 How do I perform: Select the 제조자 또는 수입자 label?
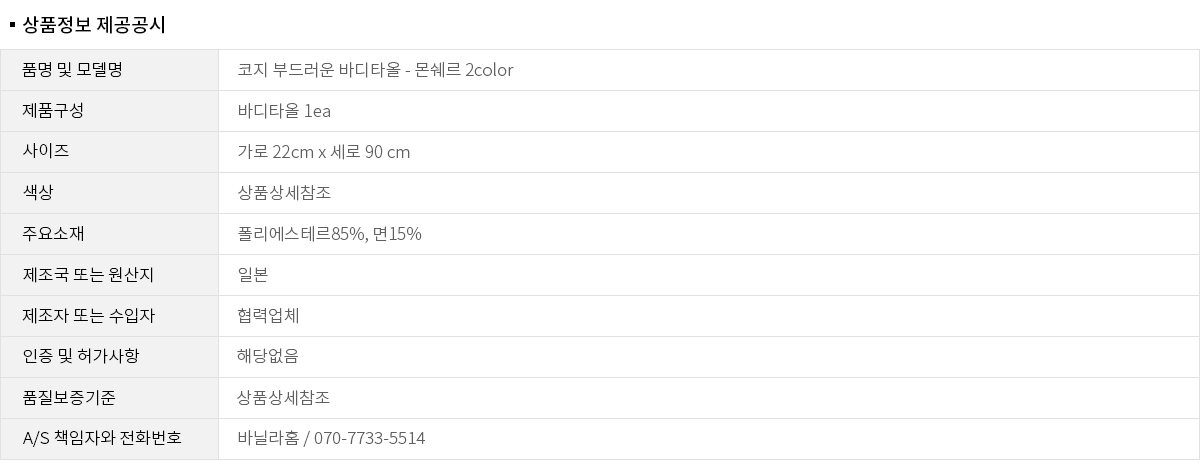(x=88, y=316)
